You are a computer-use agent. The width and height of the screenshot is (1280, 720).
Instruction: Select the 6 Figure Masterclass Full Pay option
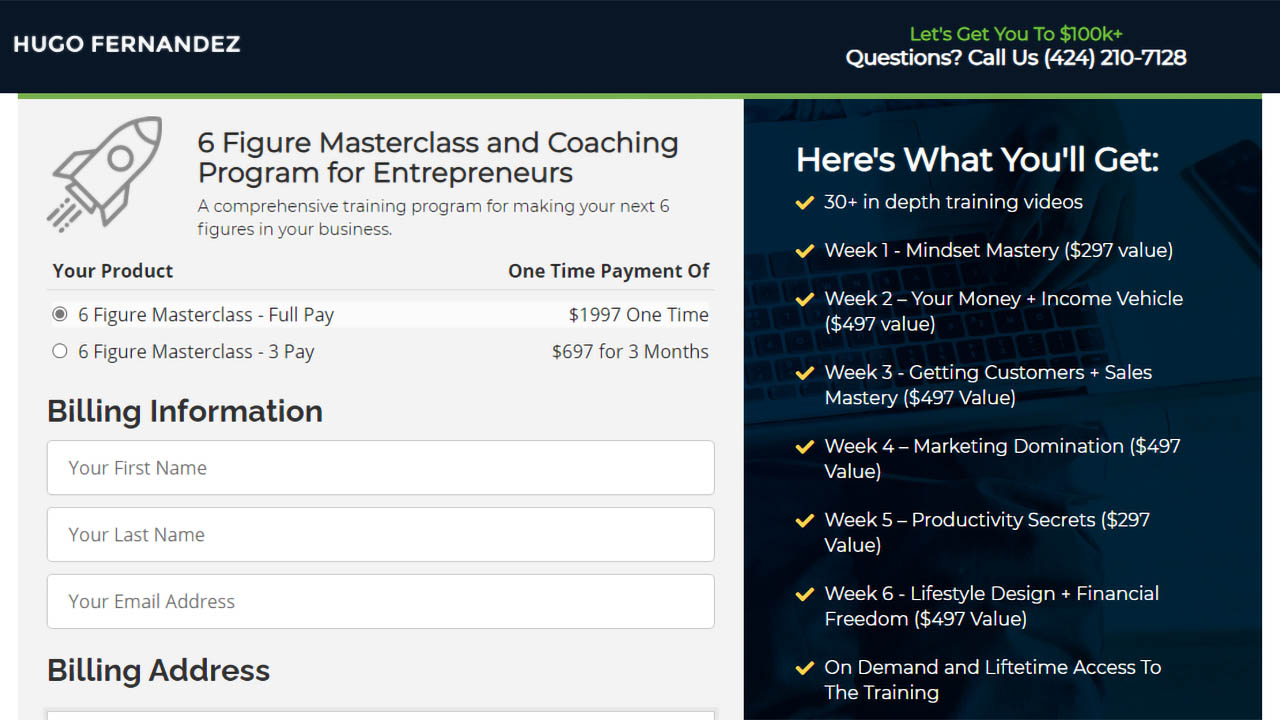(x=59, y=313)
